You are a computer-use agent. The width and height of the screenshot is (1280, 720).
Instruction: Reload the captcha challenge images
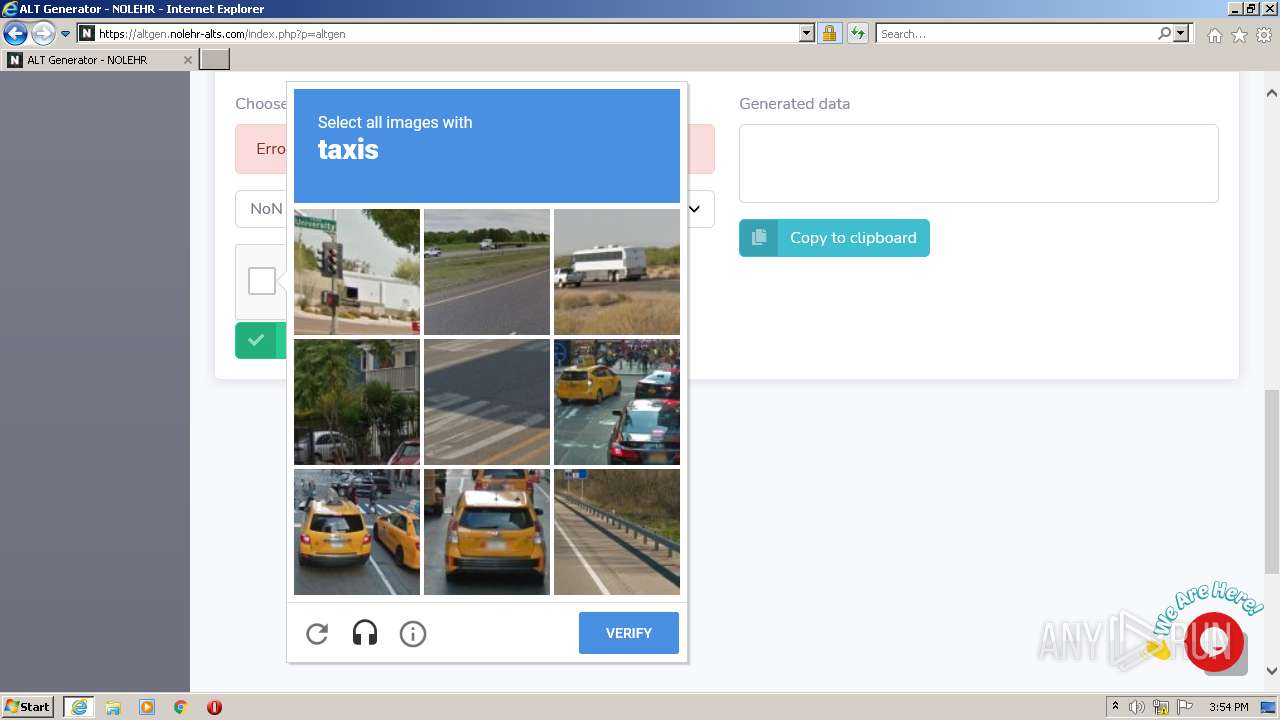[317, 633]
